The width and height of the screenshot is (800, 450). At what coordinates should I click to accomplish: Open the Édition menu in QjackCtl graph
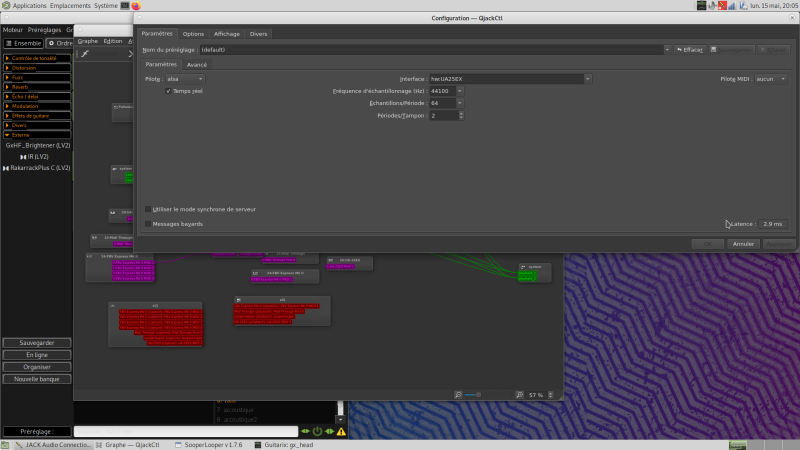tap(113, 41)
